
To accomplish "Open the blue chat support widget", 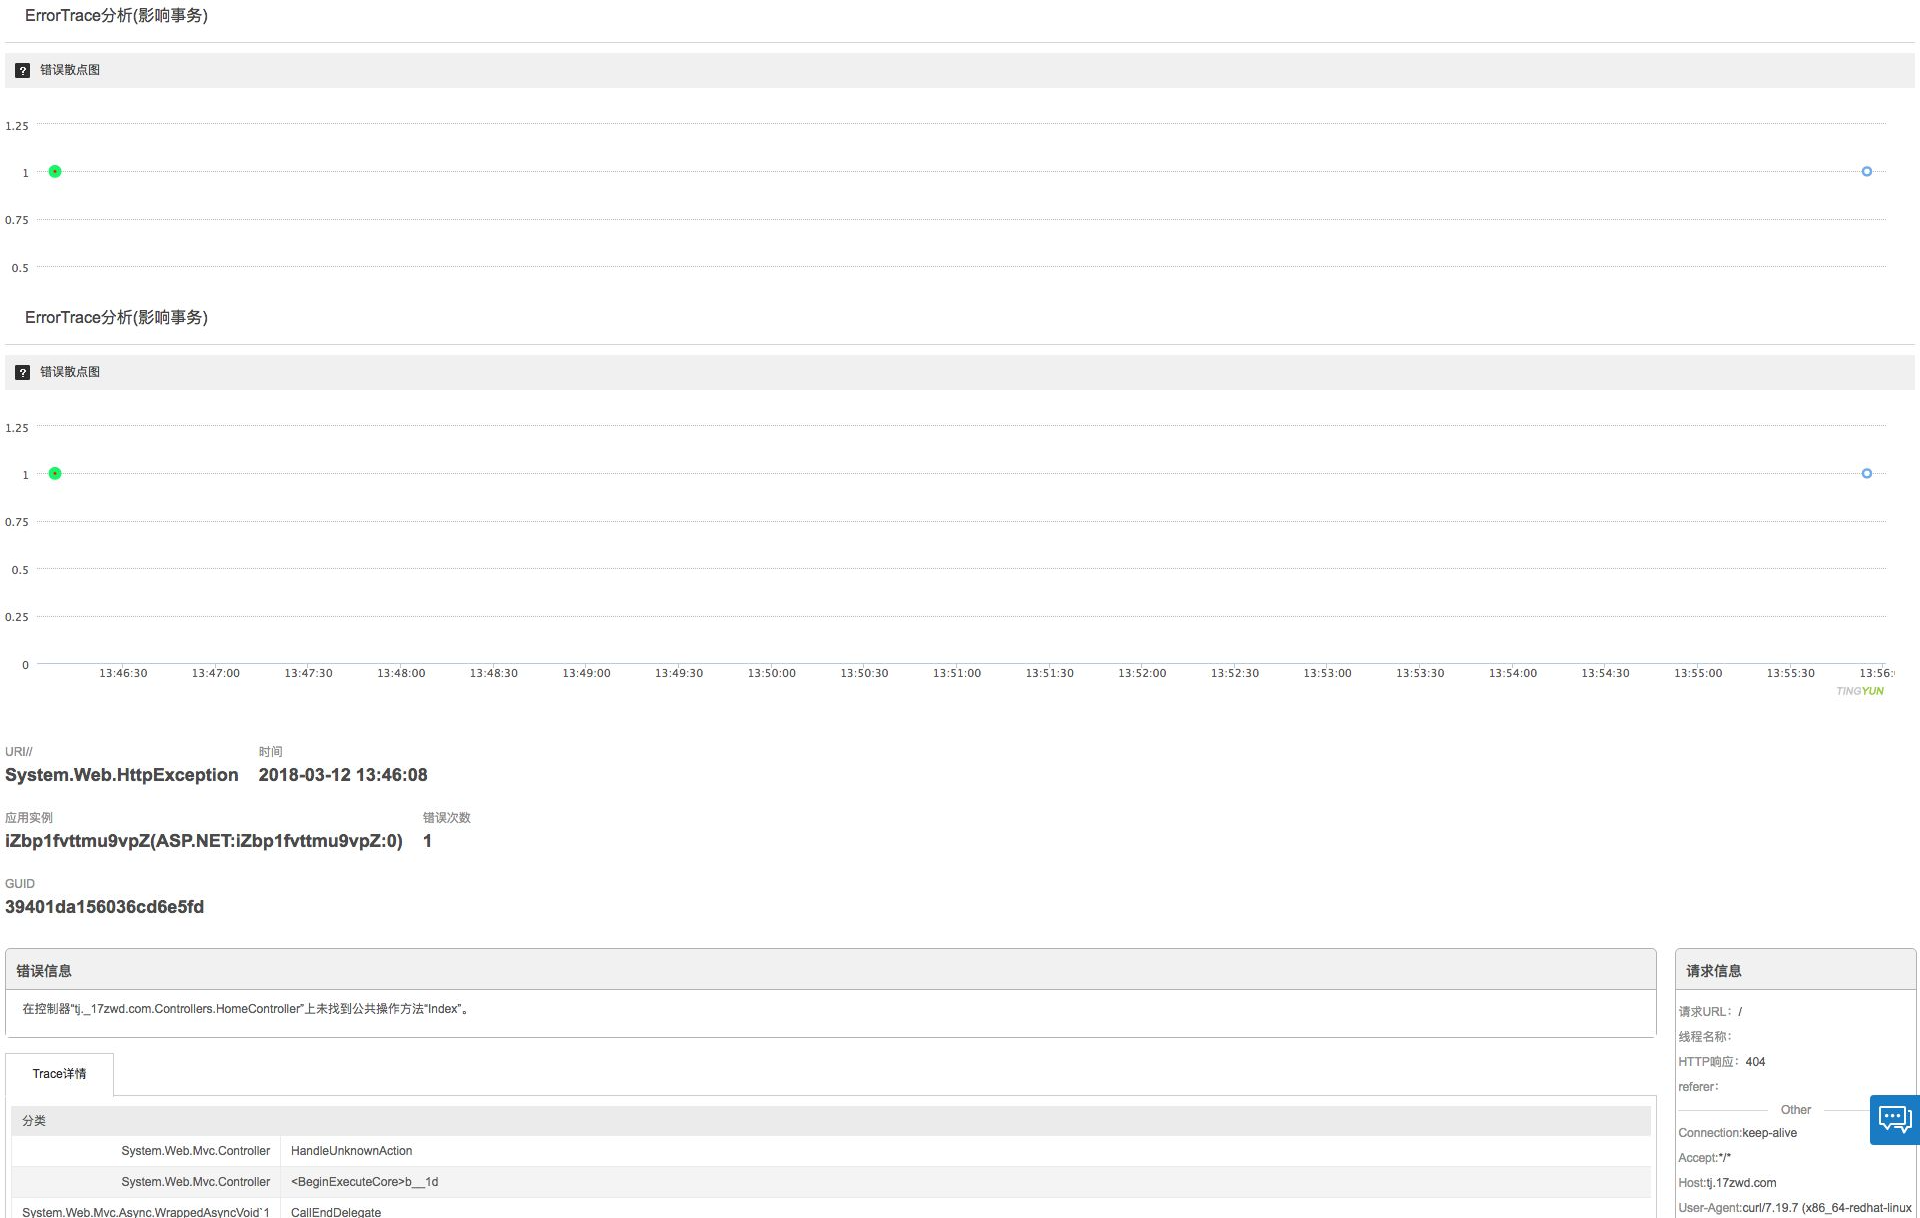I will pos(1894,1119).
